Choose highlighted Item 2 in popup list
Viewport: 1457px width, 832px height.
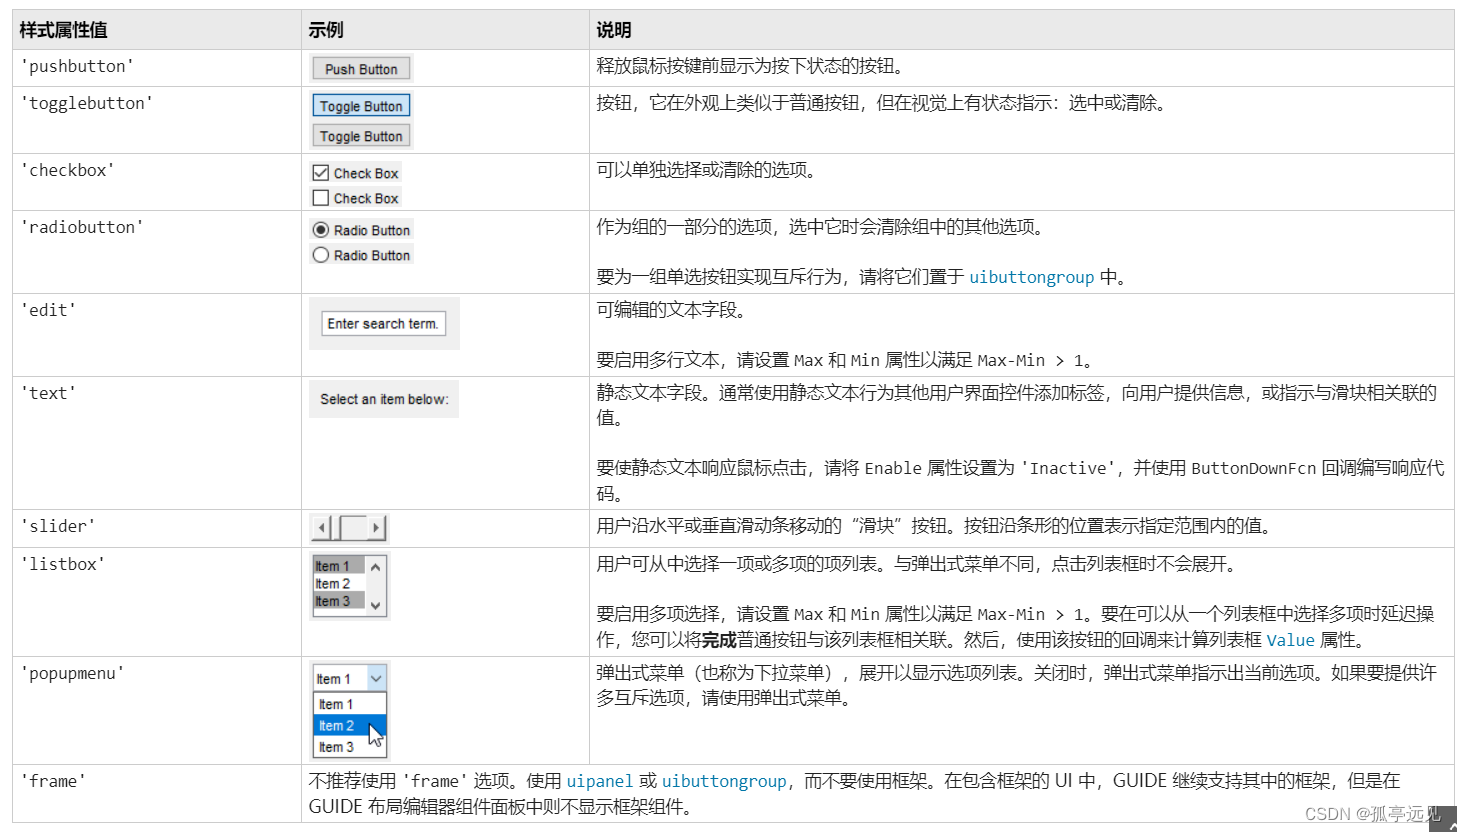(349, 726)
